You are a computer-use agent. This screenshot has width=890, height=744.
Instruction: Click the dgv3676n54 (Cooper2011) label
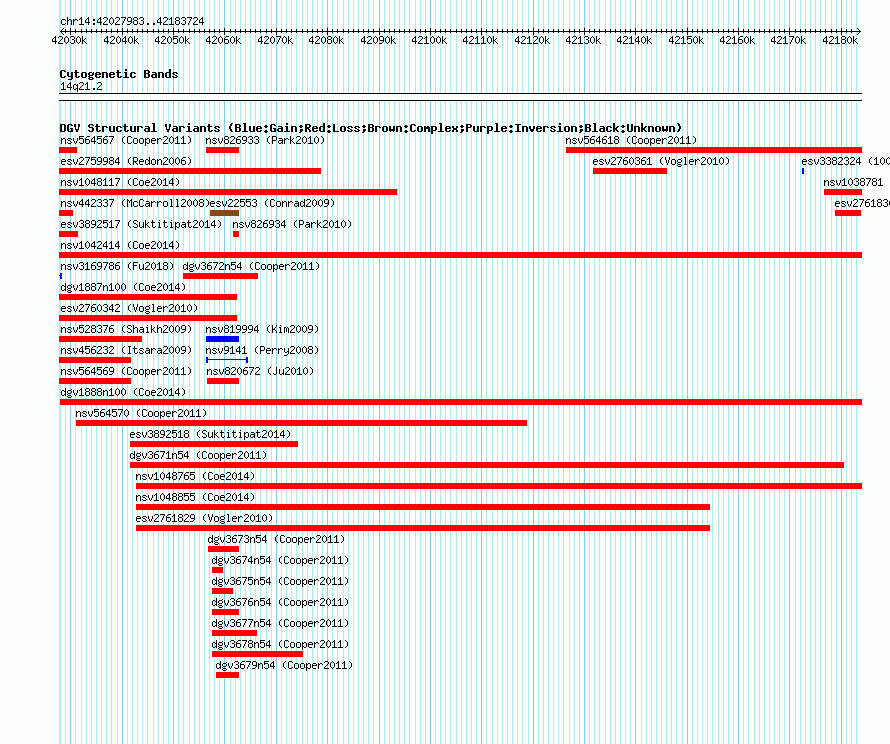(280, 602)
